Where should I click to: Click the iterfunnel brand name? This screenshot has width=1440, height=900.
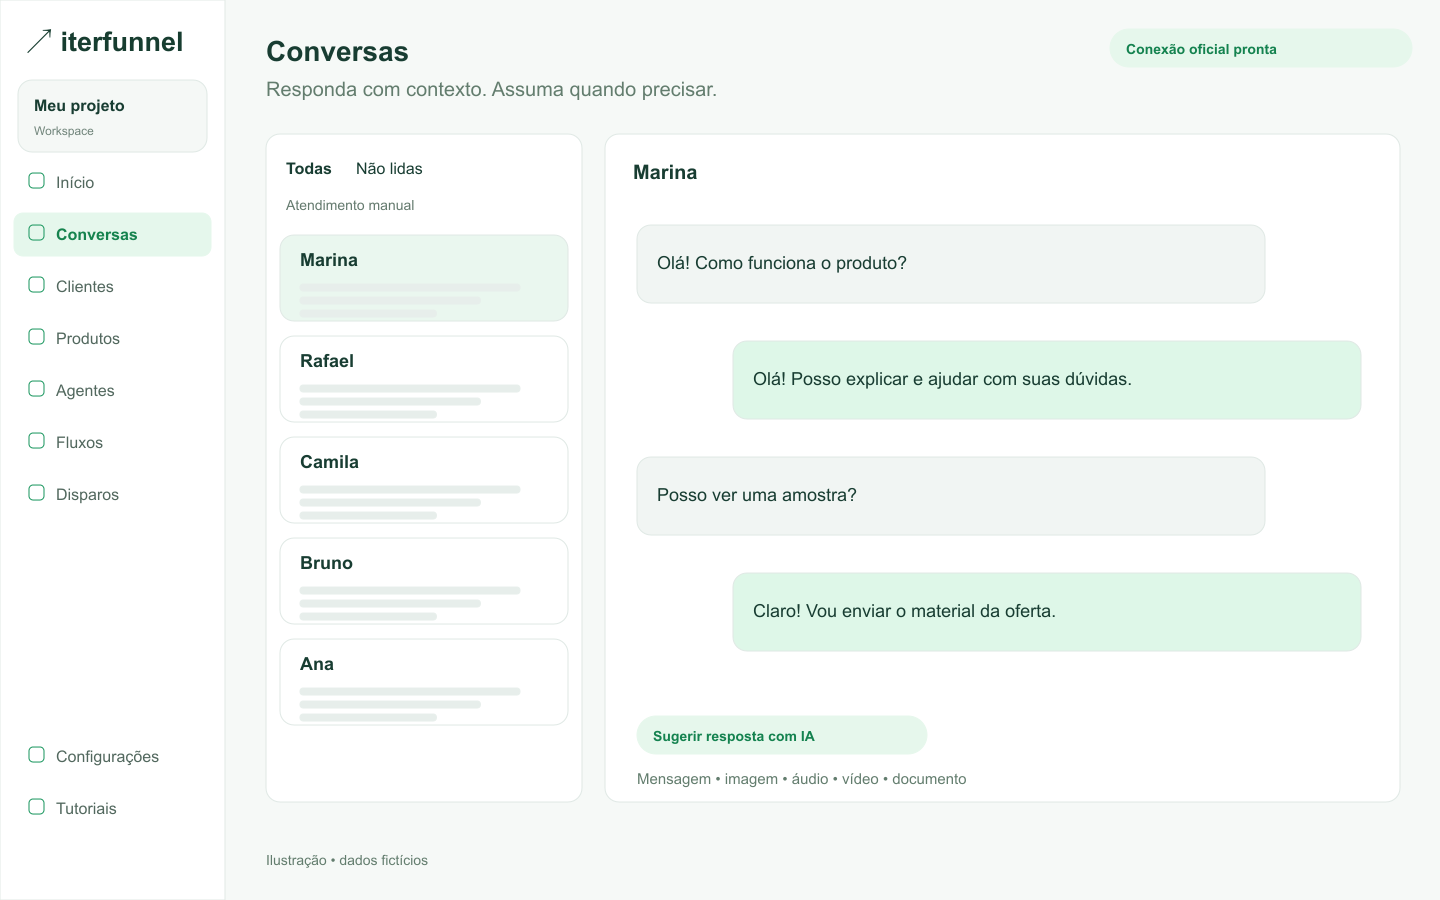click(x=122, y=42)
